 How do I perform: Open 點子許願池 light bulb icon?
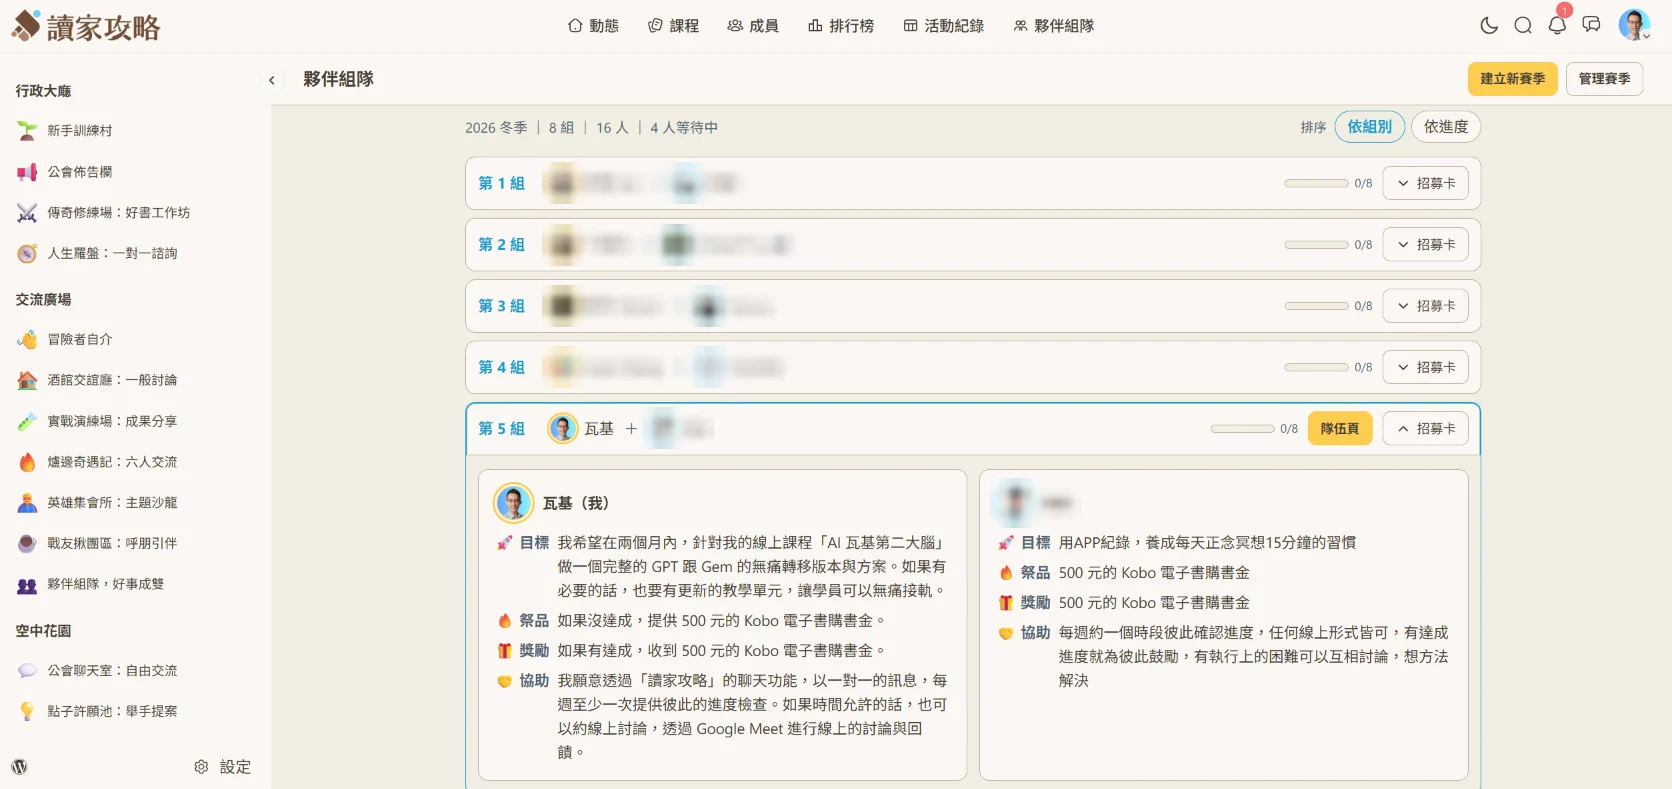27,712
